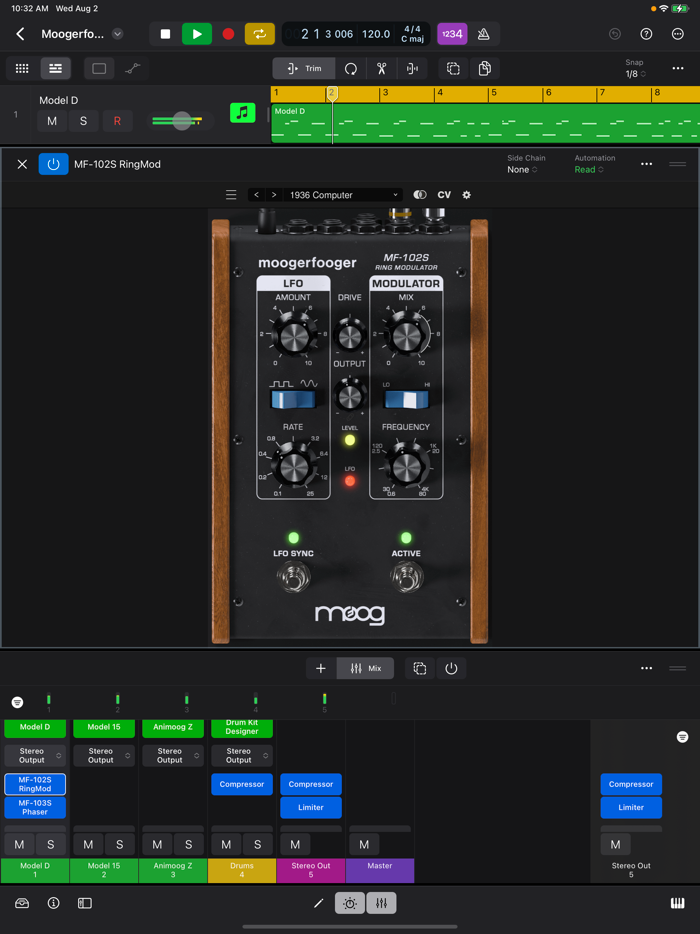Viewport: 700px width, 934px height.
Task: Select the Model D green MIDI region
Action: (485, 123)
